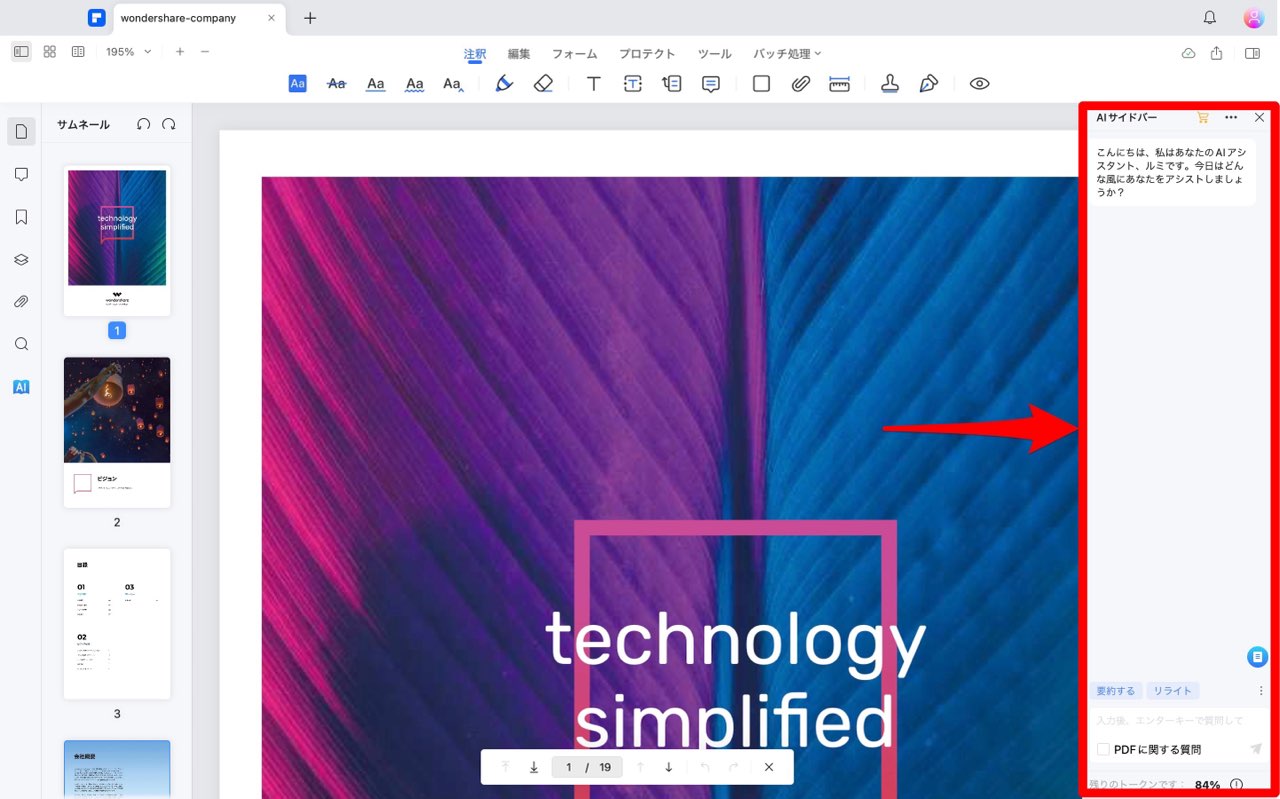Open the bookmarks panel in left sidebar
Viewport: 1280px width, 799px height.
(x=21, y=217)
